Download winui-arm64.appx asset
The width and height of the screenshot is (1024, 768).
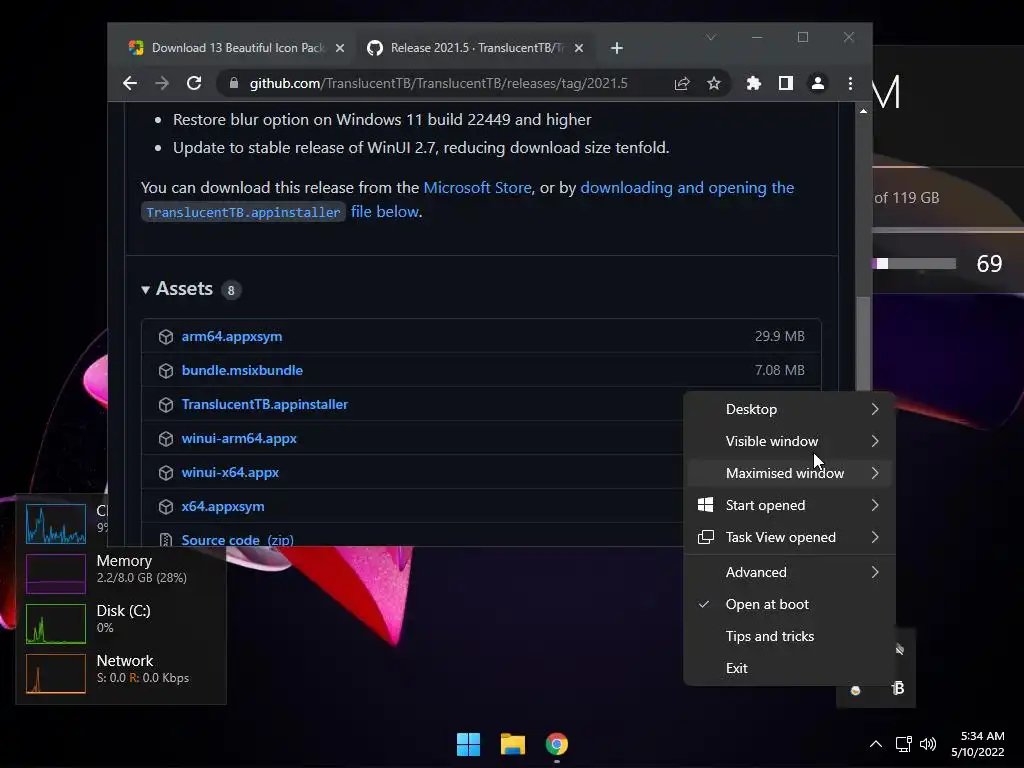pyautogui.click(x=239, y=438)
